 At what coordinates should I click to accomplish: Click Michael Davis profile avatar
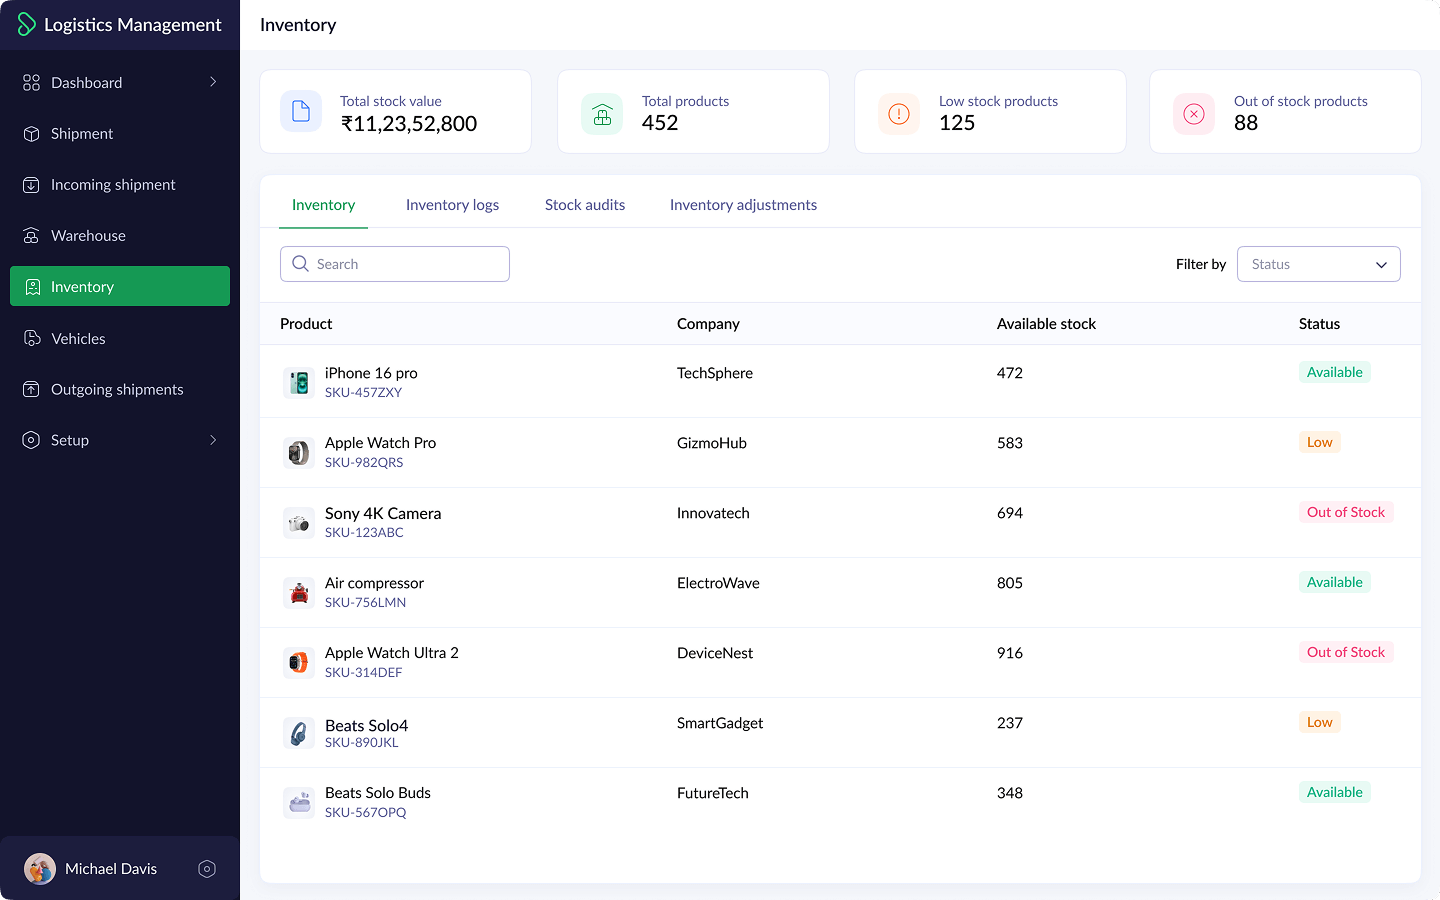point(40,868)
